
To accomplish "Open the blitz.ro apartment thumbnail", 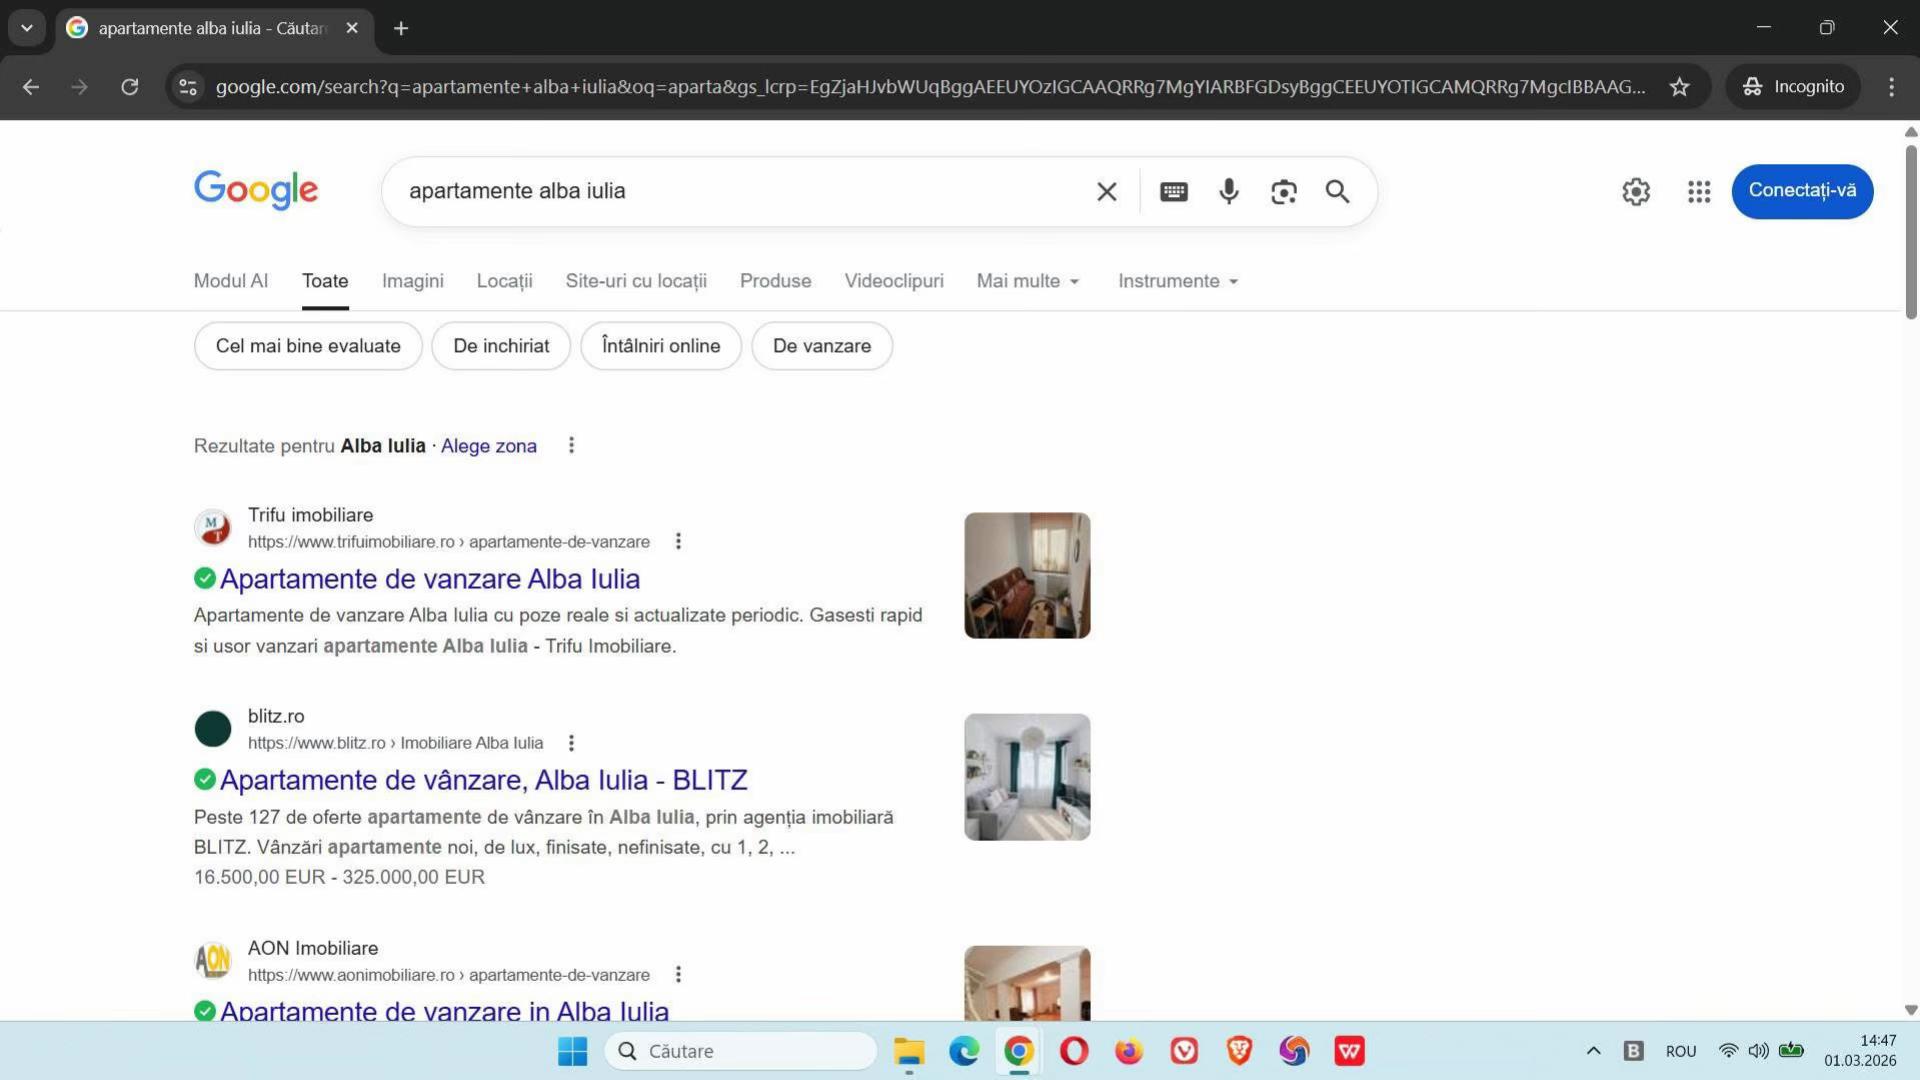I will (1027, 777).
